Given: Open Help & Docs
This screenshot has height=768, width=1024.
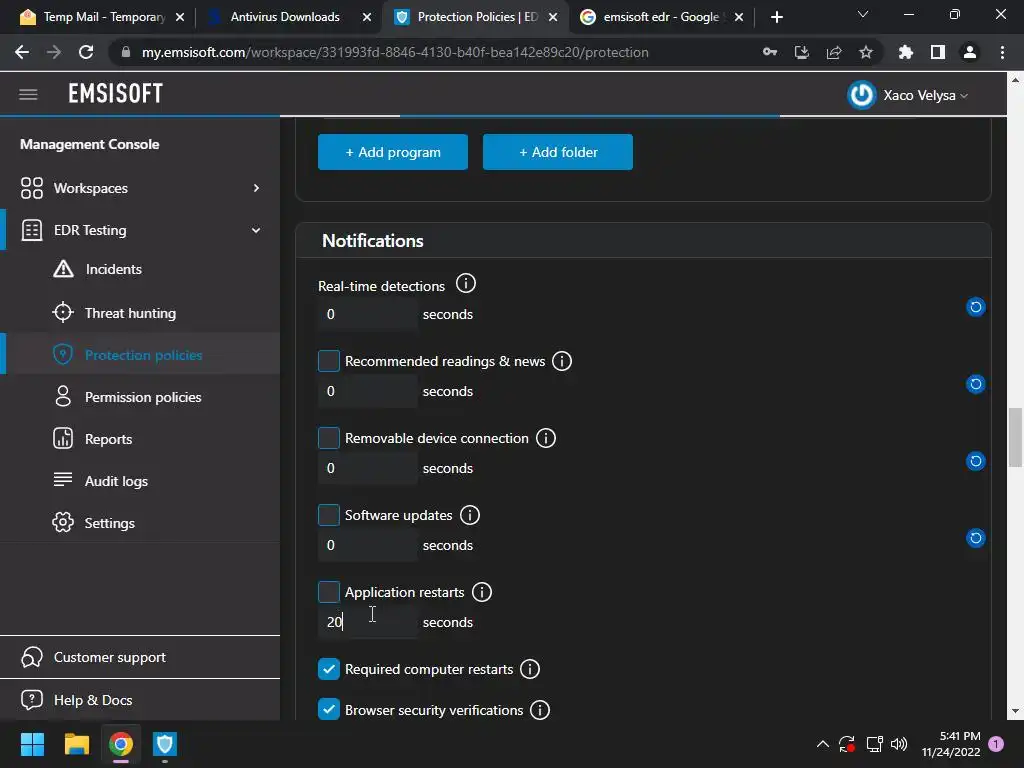Looking at the screenshot, I should [x=93, y=700].
